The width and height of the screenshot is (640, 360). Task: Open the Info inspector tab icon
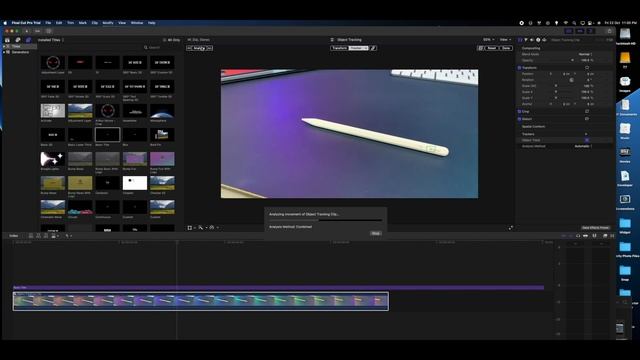pos(538,40)
